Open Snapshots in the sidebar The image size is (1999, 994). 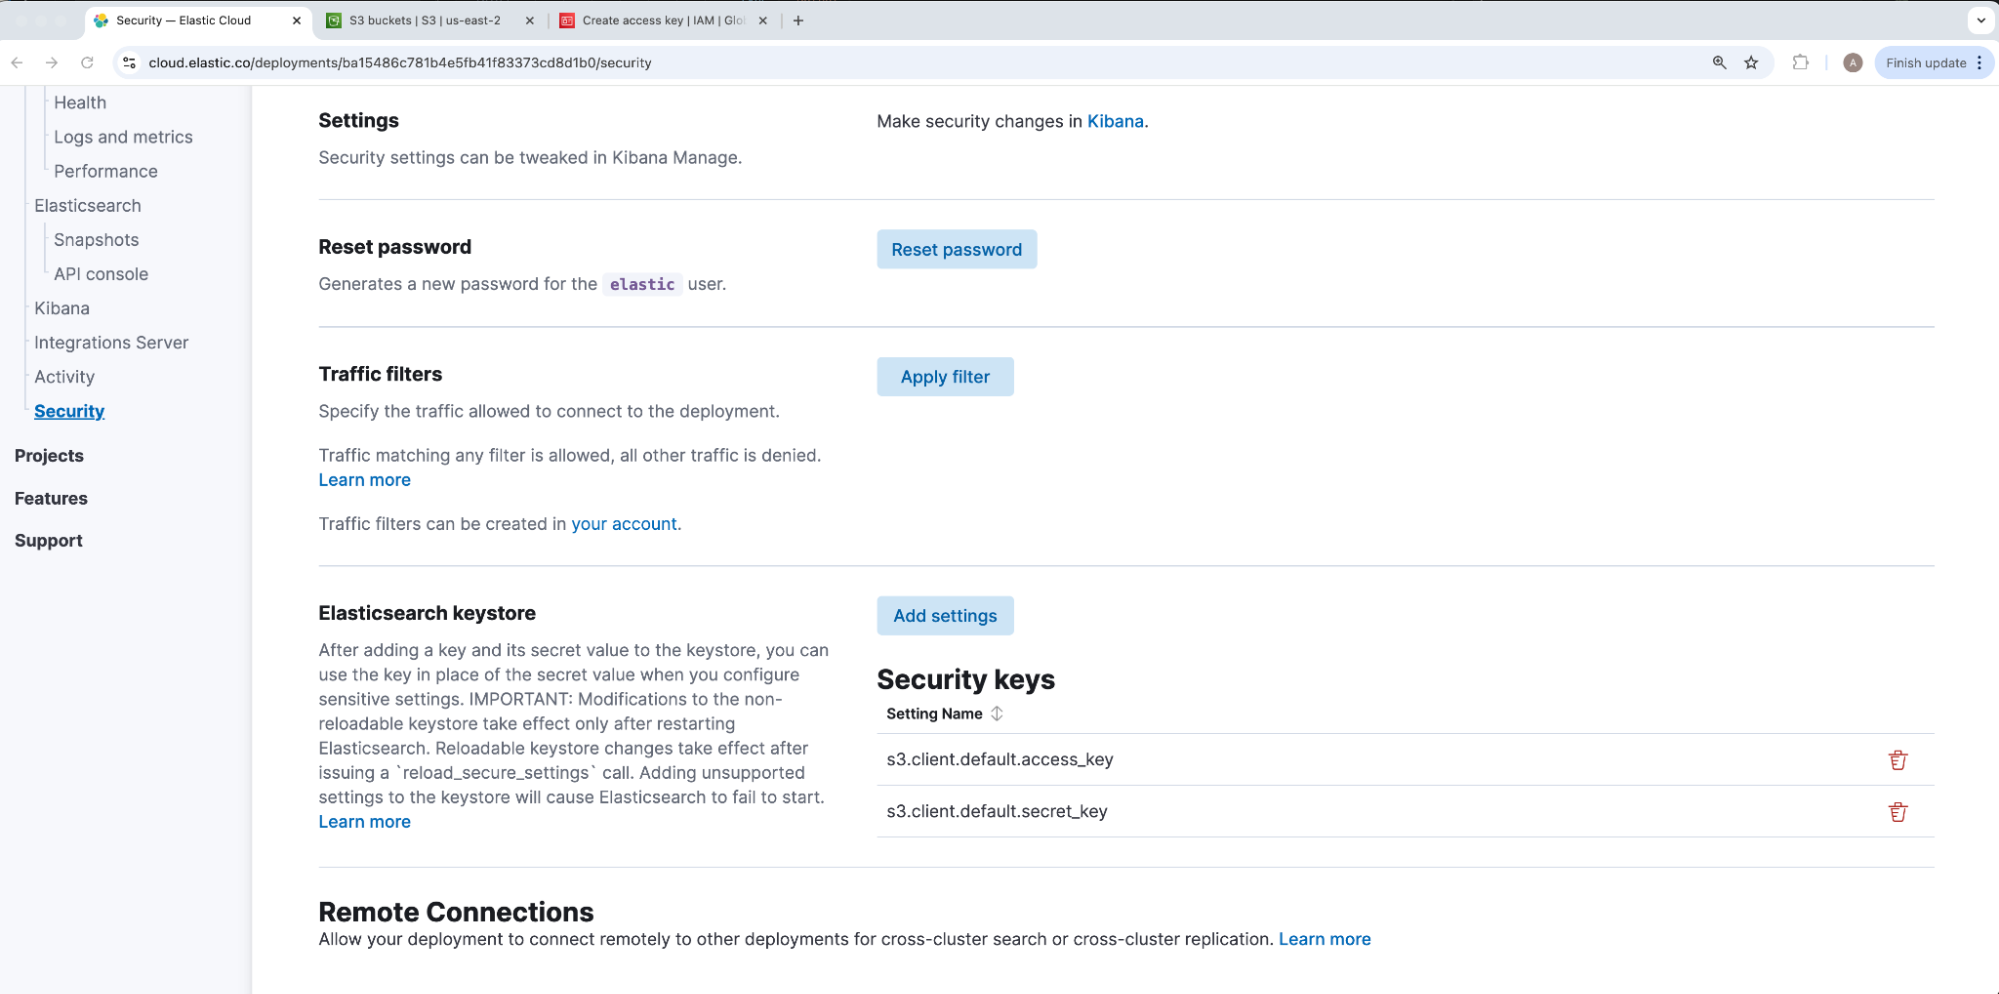pos(96,240)
